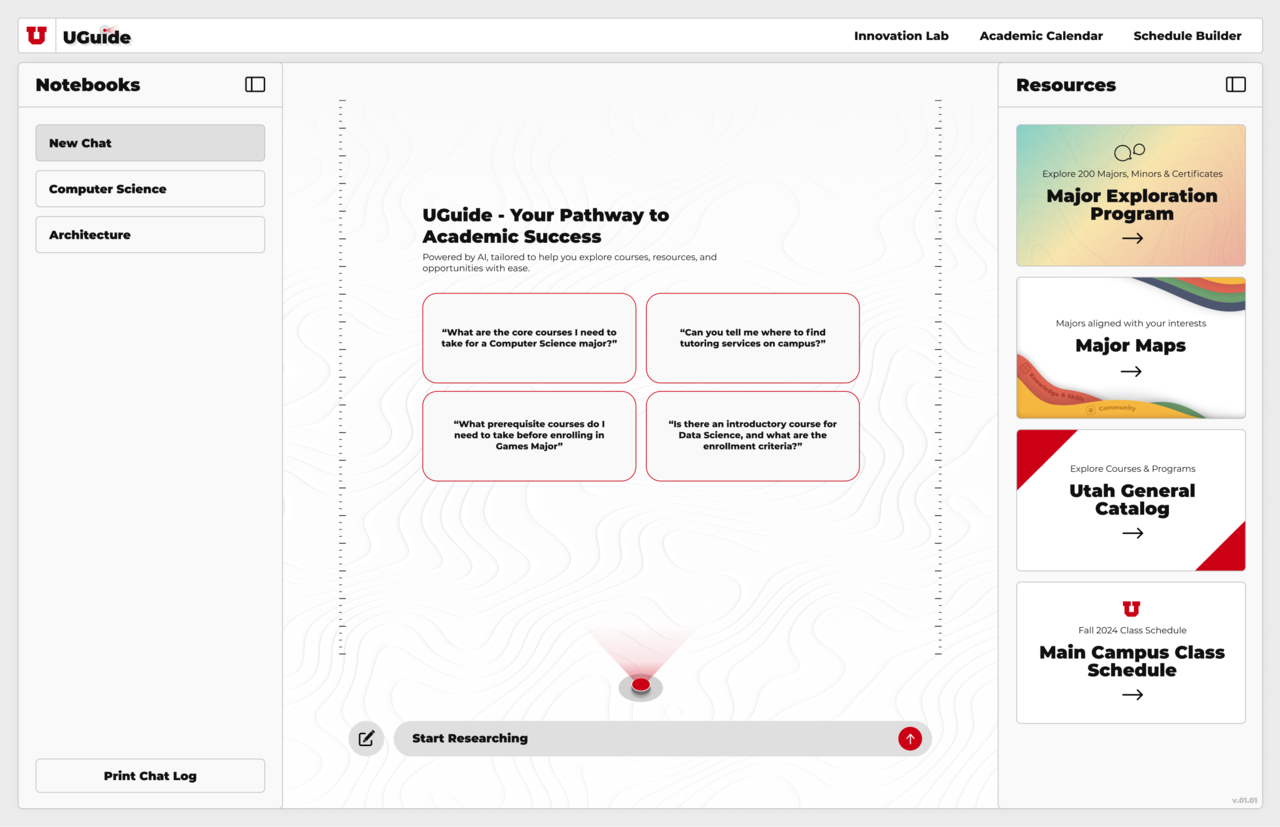Click arrow on Major Exploration Program card

click(1132, 238)
